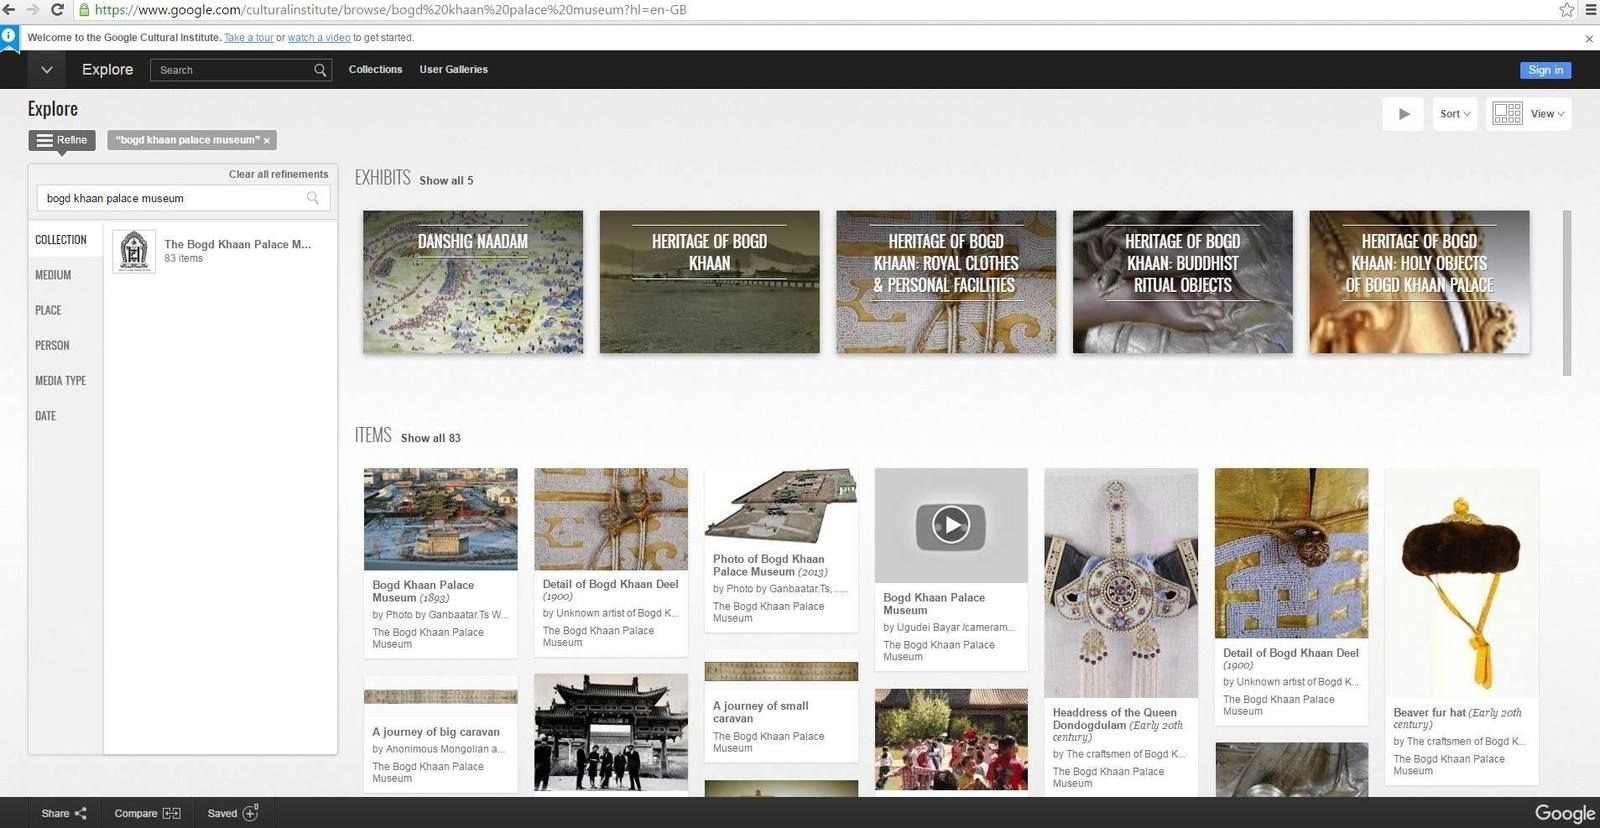Open the Sort dropdown
The width and height of the screenshot is (1600, 828).
point(1454,114)
